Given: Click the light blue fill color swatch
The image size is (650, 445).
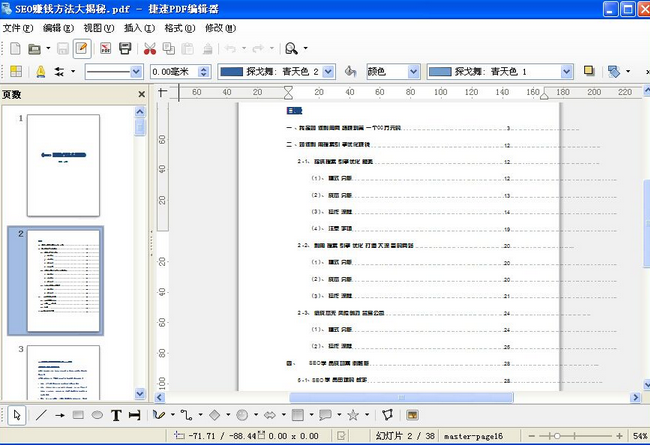Looking at the screenshot, I should pos(440,72).
